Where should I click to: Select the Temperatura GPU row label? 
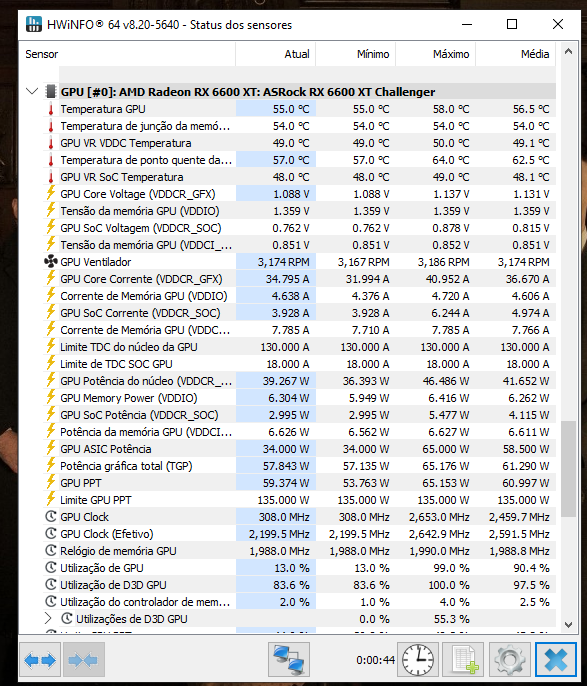pyautogui.click(x=103, y=109)
